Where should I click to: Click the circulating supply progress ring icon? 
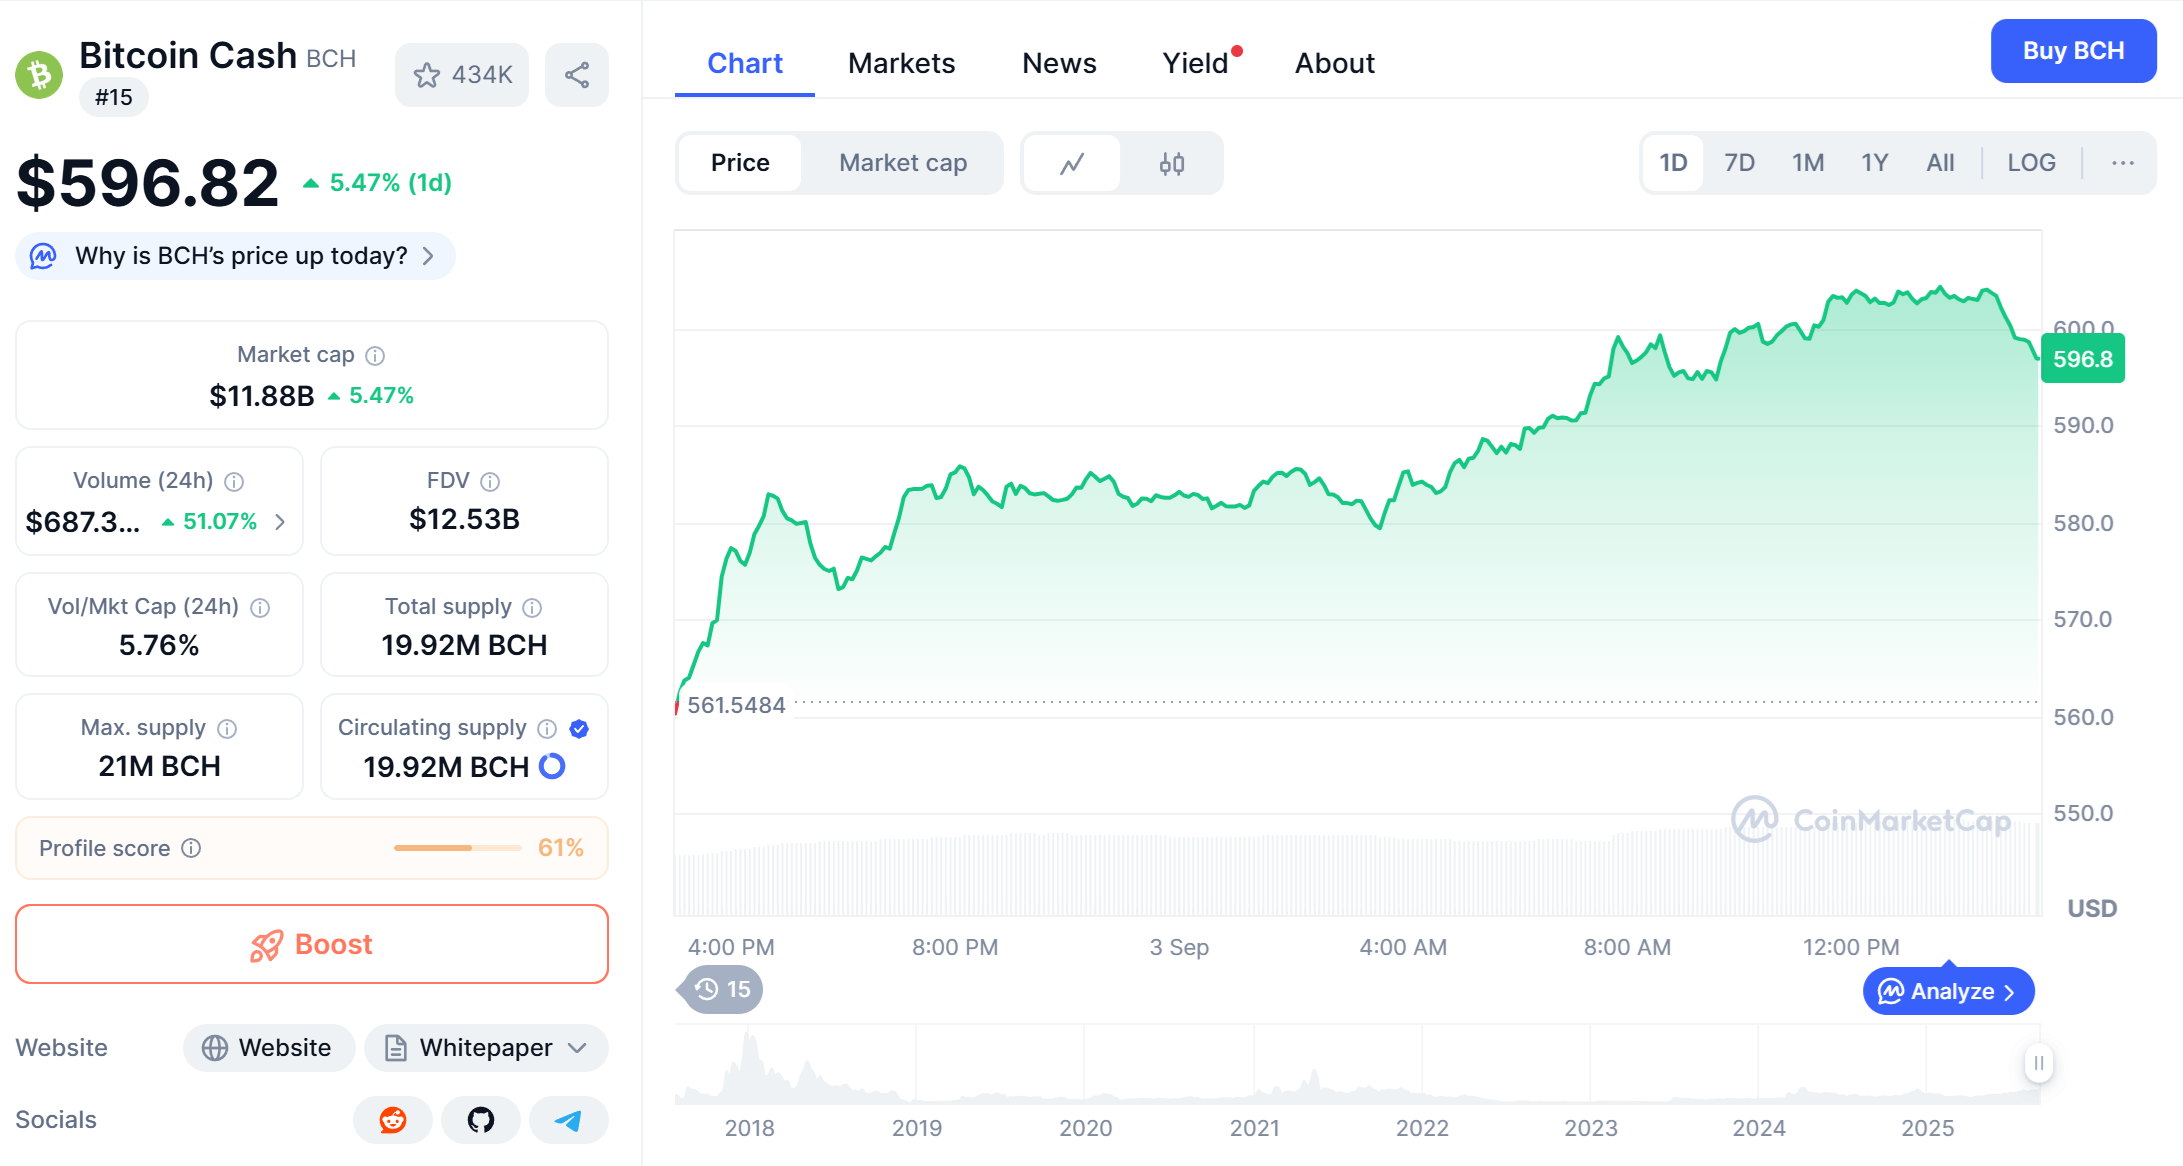552,766
